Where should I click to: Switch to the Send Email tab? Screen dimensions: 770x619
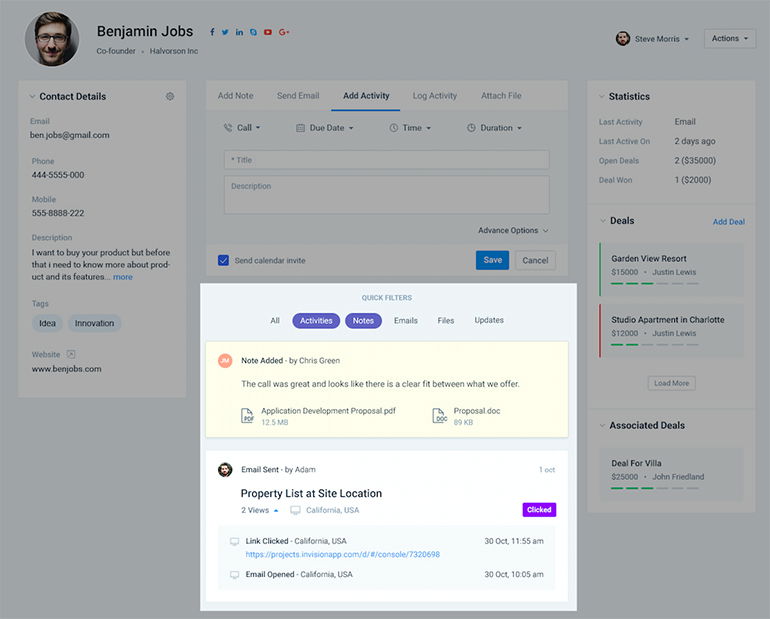pos(298,96)
